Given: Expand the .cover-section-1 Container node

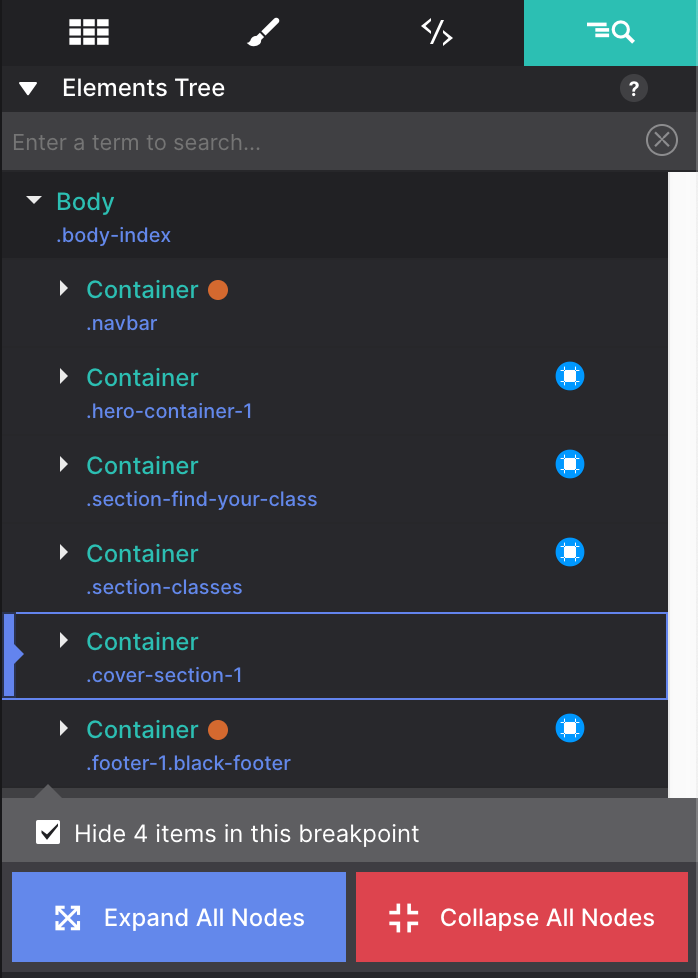Looking at the screenshot, I should [64, 640].
